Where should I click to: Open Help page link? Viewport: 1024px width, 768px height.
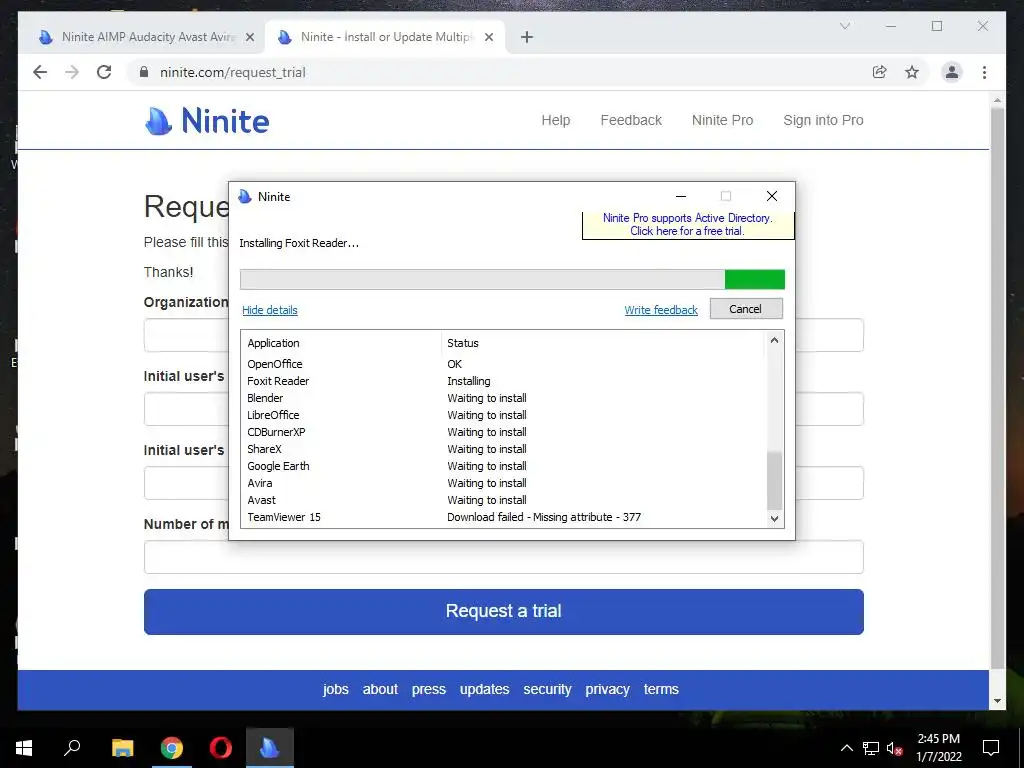556,120
